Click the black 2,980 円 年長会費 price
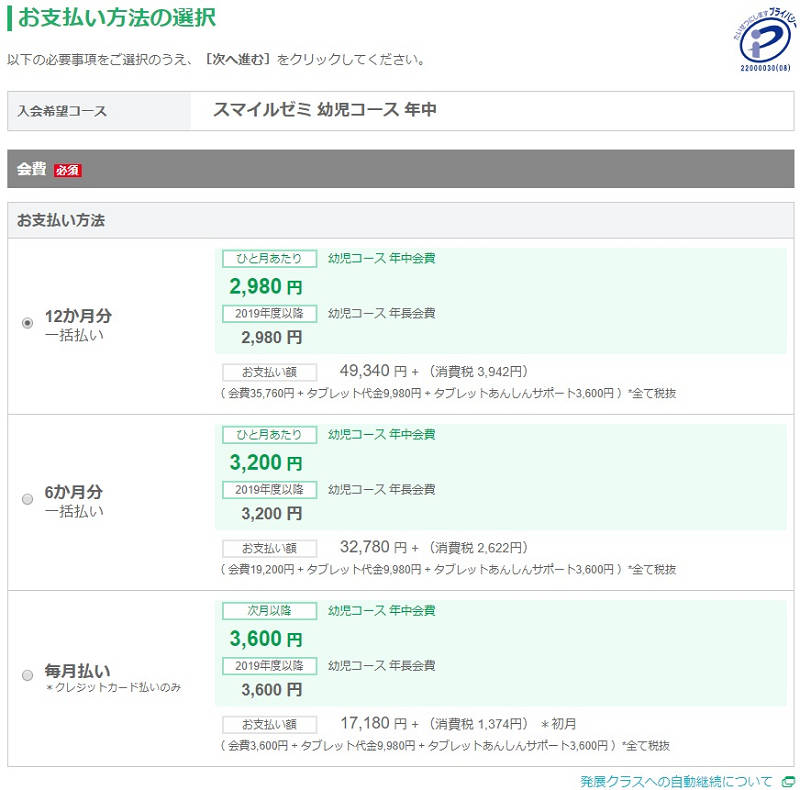 click(271, 337)
